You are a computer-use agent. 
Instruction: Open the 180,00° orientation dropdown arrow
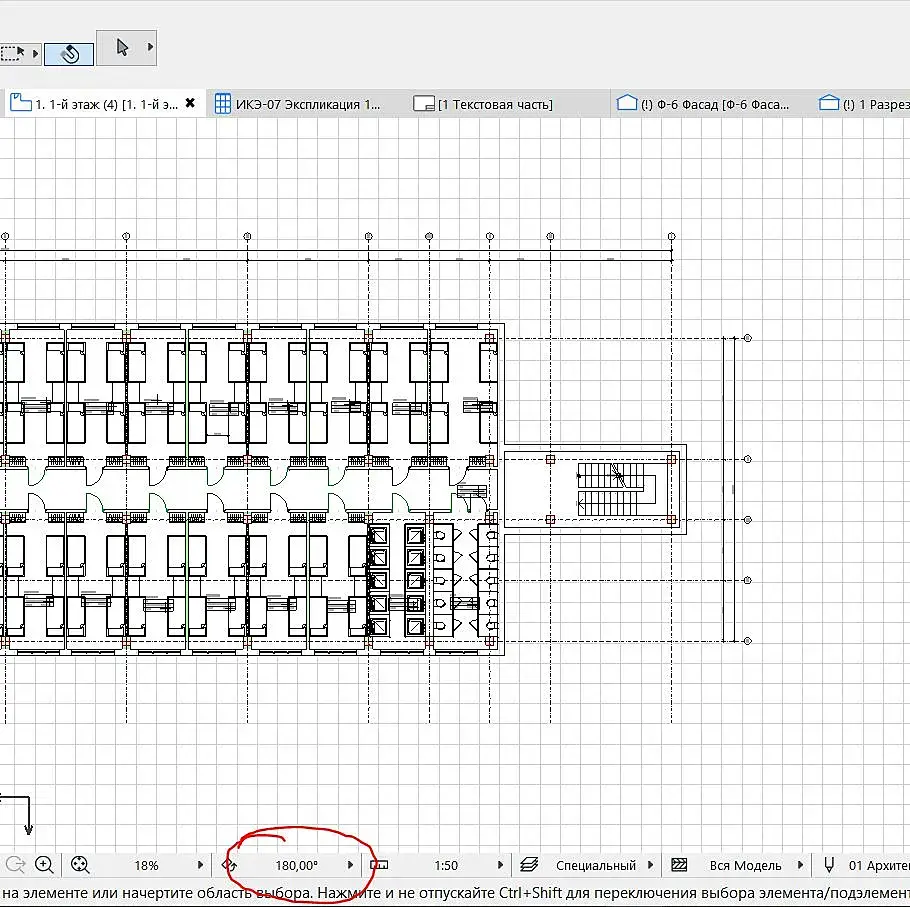click(x=350, y=865)
